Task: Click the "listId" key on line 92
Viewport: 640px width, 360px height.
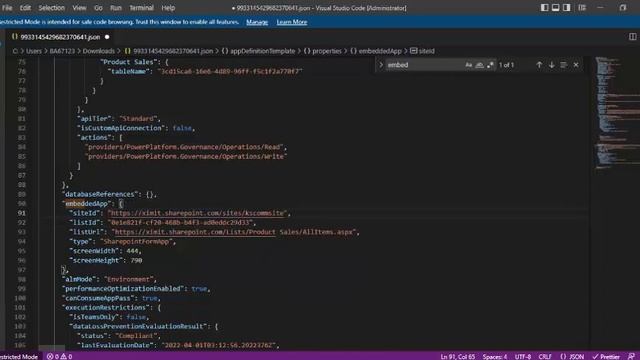Action: (x=86, y=222)
